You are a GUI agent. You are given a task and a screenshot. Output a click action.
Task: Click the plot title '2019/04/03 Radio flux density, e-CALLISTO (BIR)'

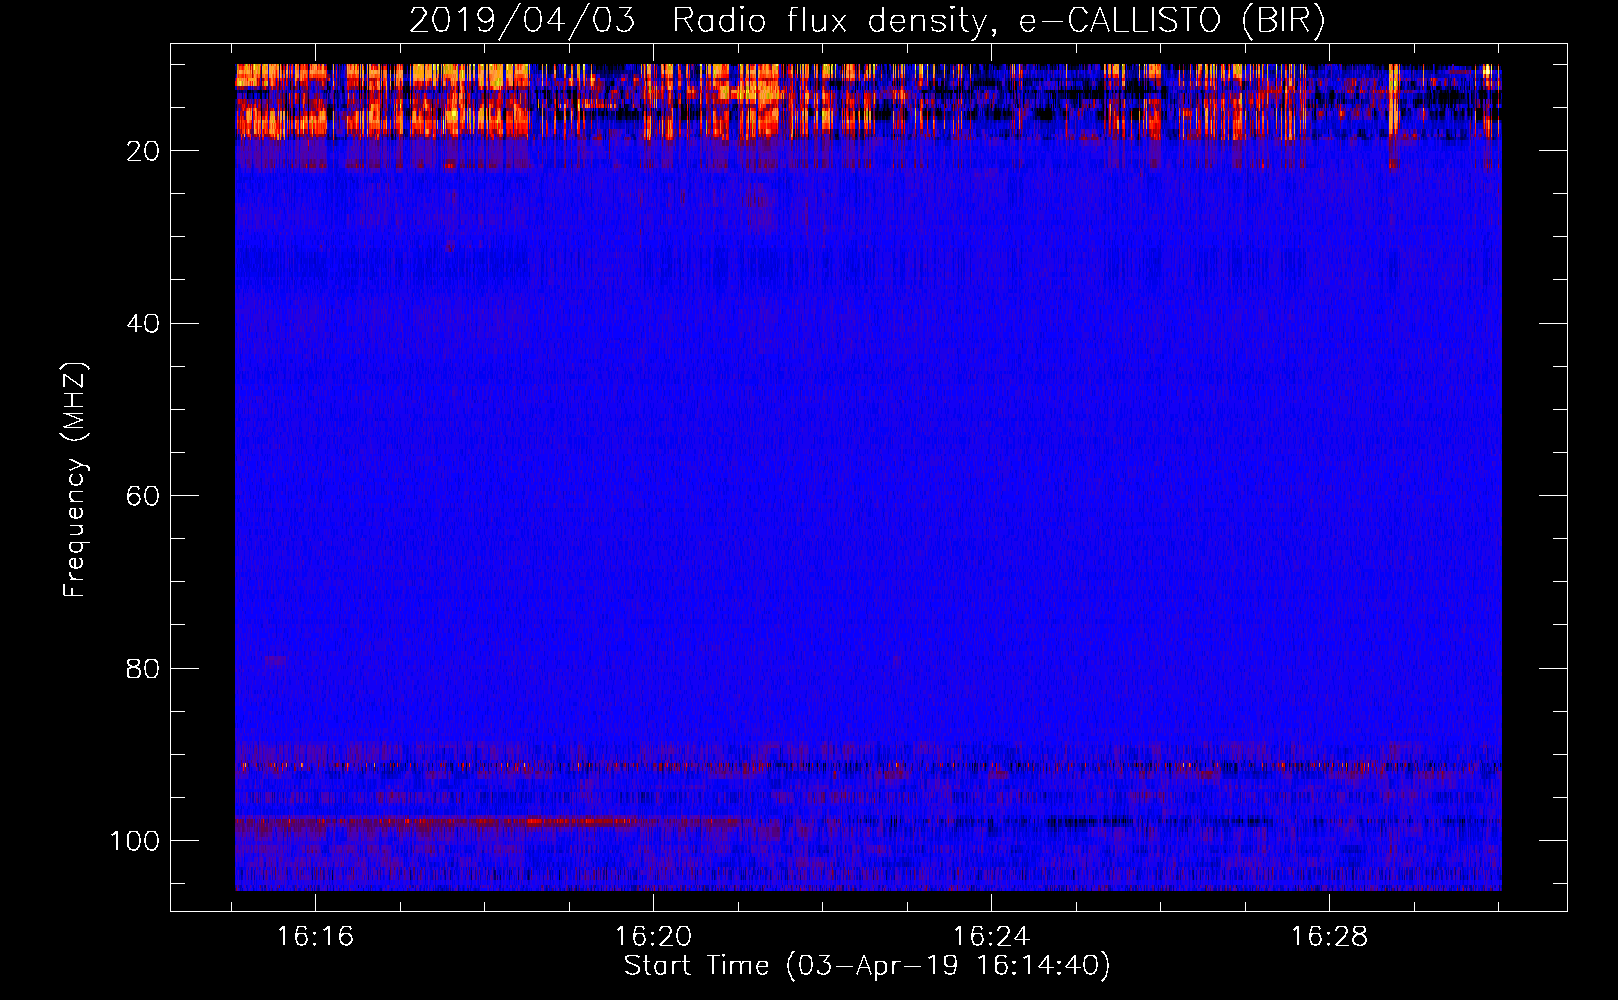[x=867, y=20]
